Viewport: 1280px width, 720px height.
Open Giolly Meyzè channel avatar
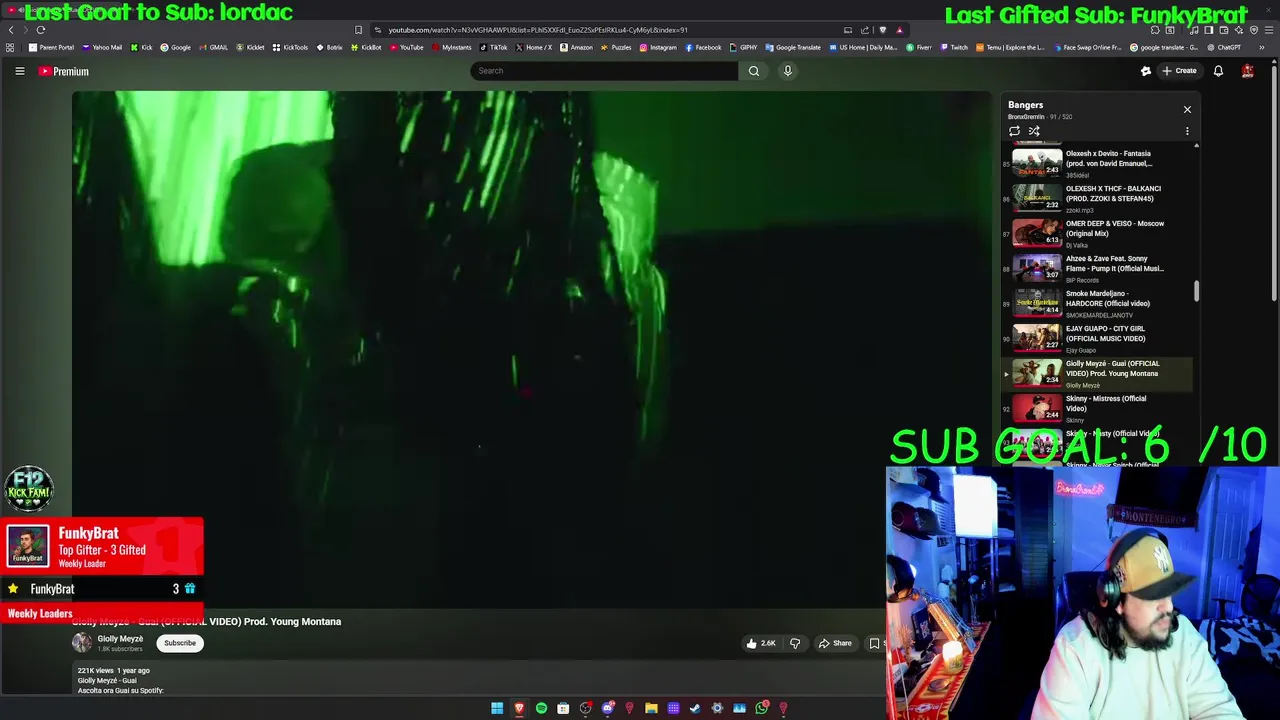coord(81,643)
